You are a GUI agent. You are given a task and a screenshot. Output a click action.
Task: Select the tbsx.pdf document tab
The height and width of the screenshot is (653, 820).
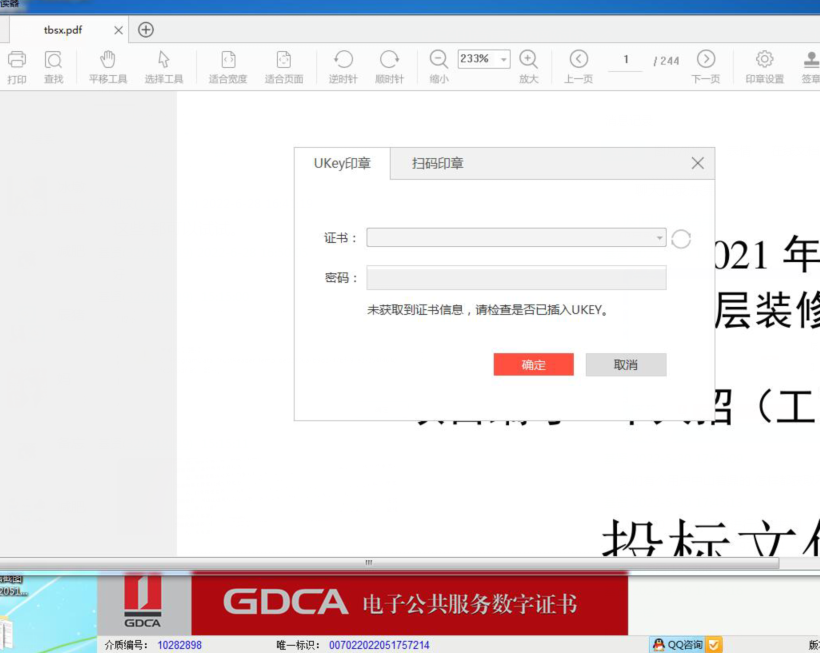tap(63, 30)
